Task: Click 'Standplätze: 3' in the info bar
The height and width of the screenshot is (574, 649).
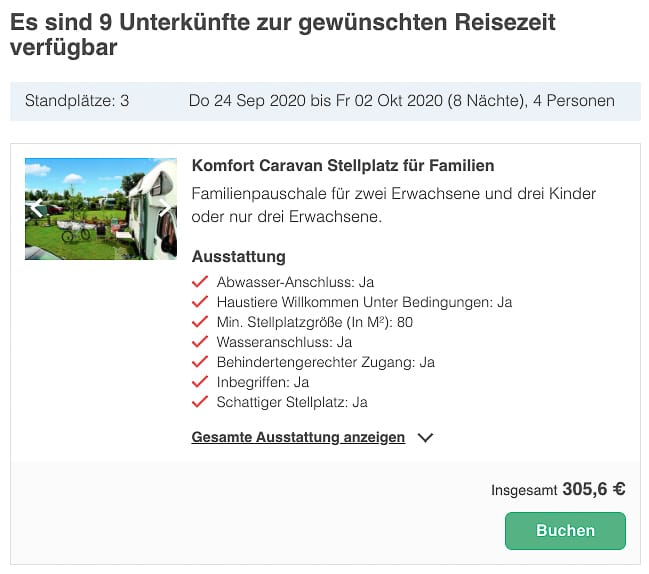Action: pyautogui.click(x=77, y=100)
